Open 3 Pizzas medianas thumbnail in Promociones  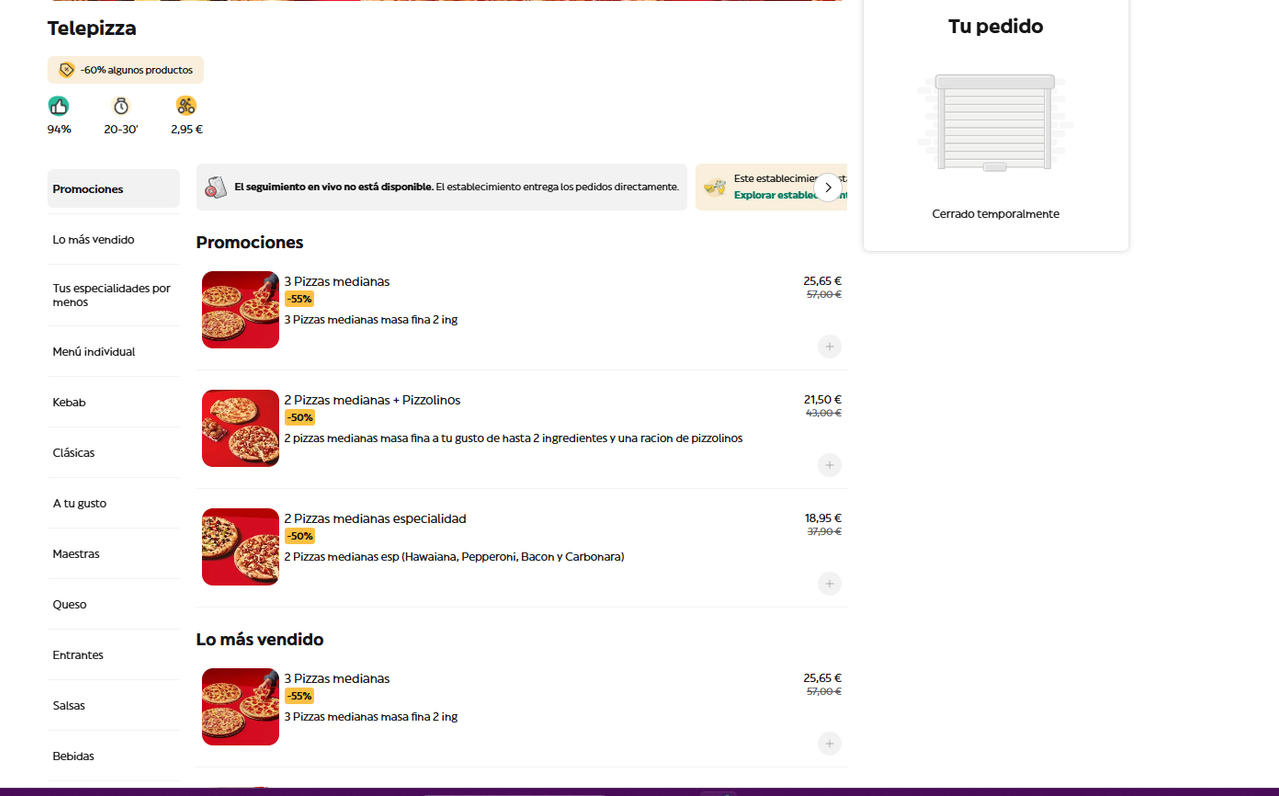coord(240,310)
